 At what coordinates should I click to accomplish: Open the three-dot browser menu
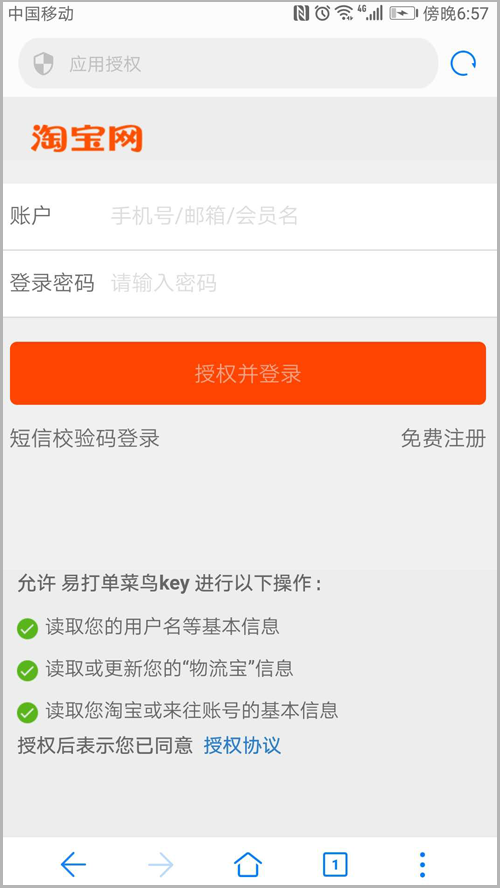tap(422, 865)
